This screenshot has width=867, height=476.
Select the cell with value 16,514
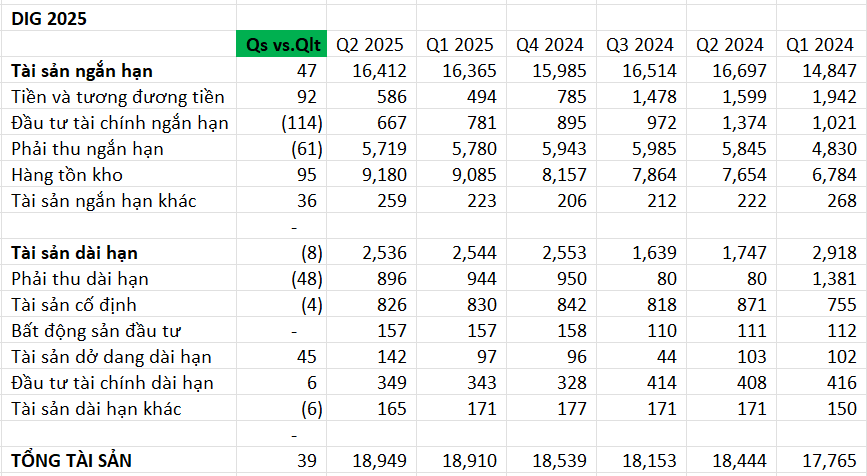point(641,71)
